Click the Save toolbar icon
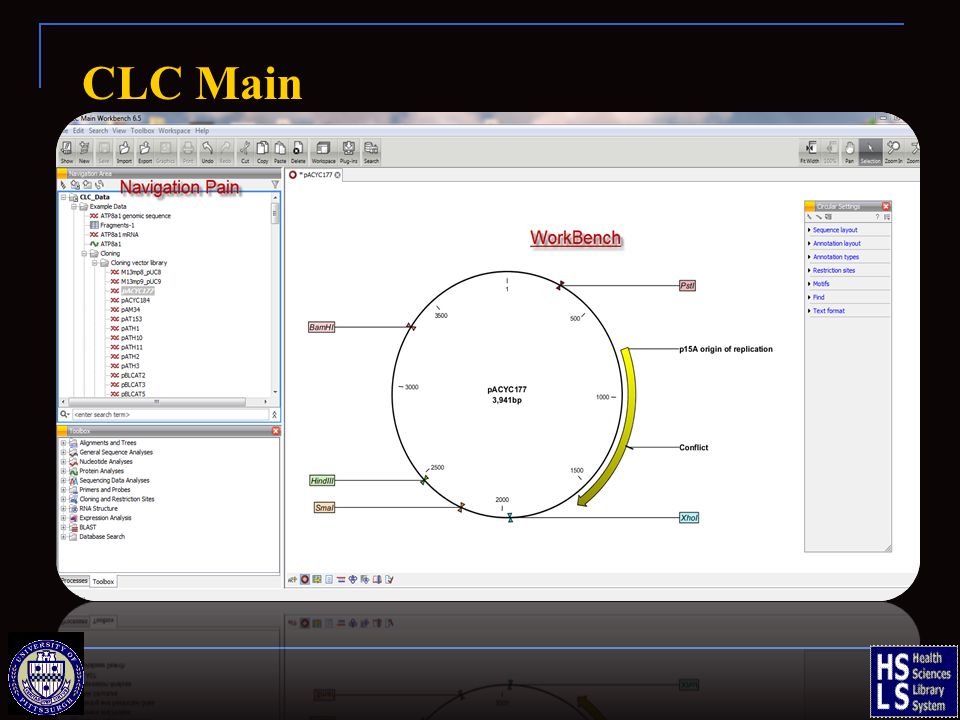960x720 pixels. click(x=104, y=151)
